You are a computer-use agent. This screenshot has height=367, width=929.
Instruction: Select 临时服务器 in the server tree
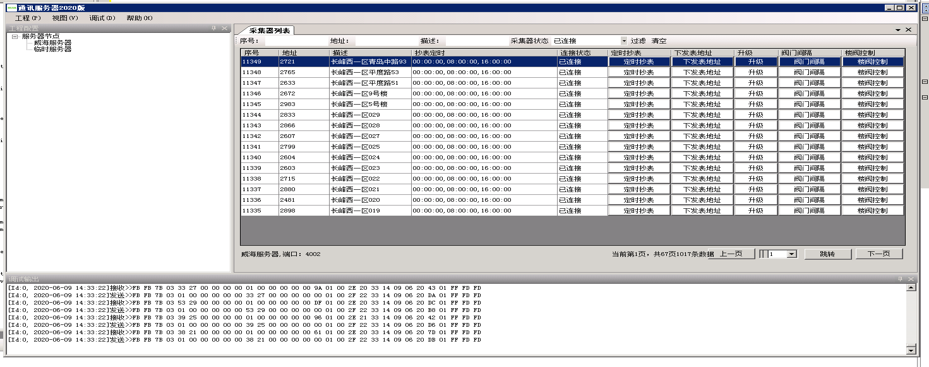click(x=53, y=49)
